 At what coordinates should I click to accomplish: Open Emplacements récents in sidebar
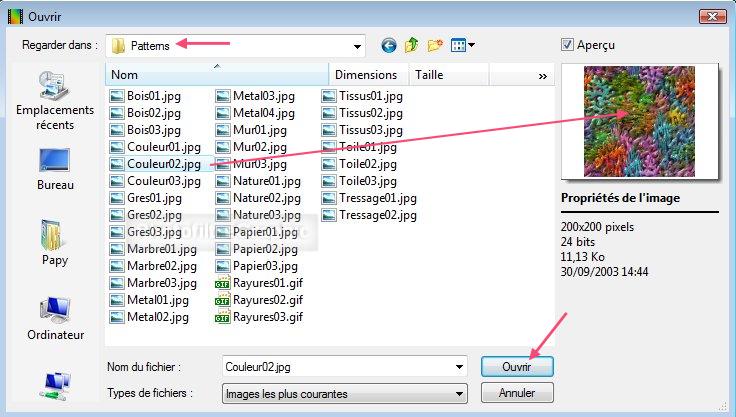[x=54, y=102]
